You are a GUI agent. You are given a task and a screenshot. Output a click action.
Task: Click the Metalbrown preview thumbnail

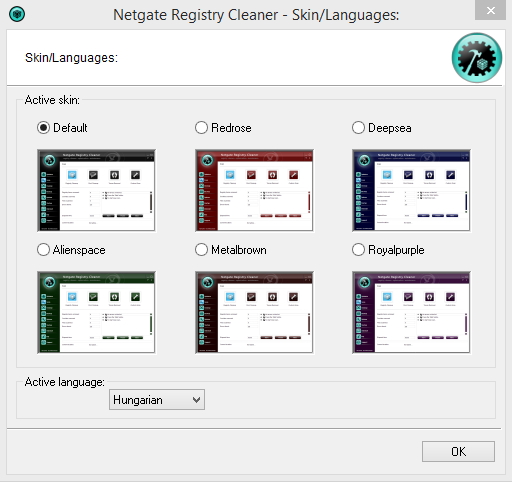pos(254,312)
